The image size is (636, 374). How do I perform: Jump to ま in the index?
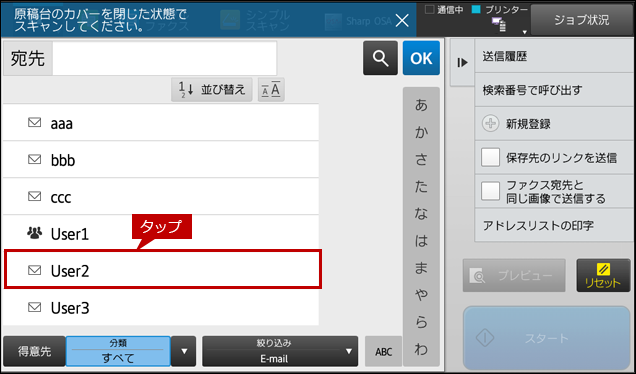[421, 268]
